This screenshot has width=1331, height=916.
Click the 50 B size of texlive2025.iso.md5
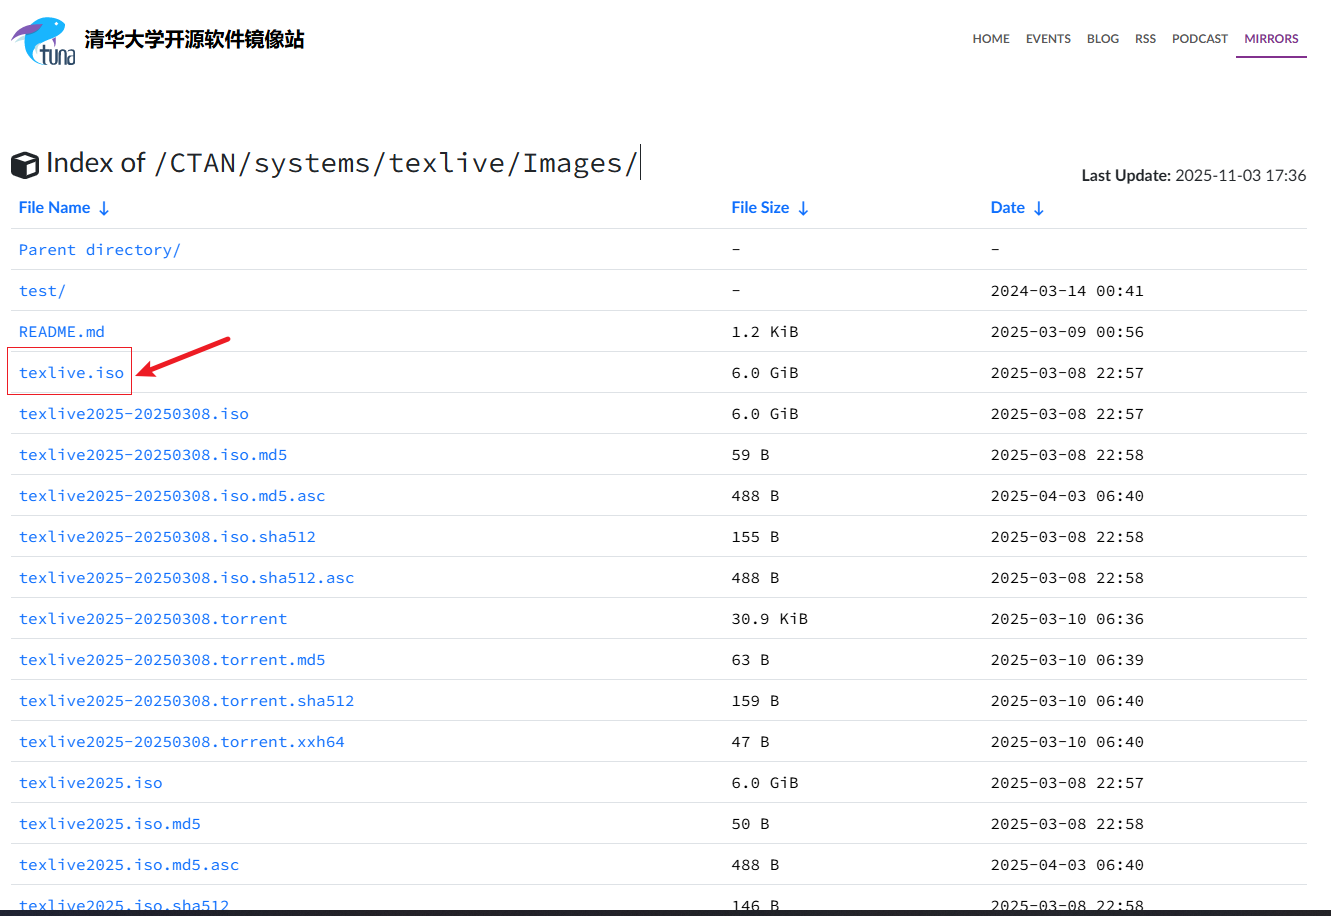pos(751,824)
